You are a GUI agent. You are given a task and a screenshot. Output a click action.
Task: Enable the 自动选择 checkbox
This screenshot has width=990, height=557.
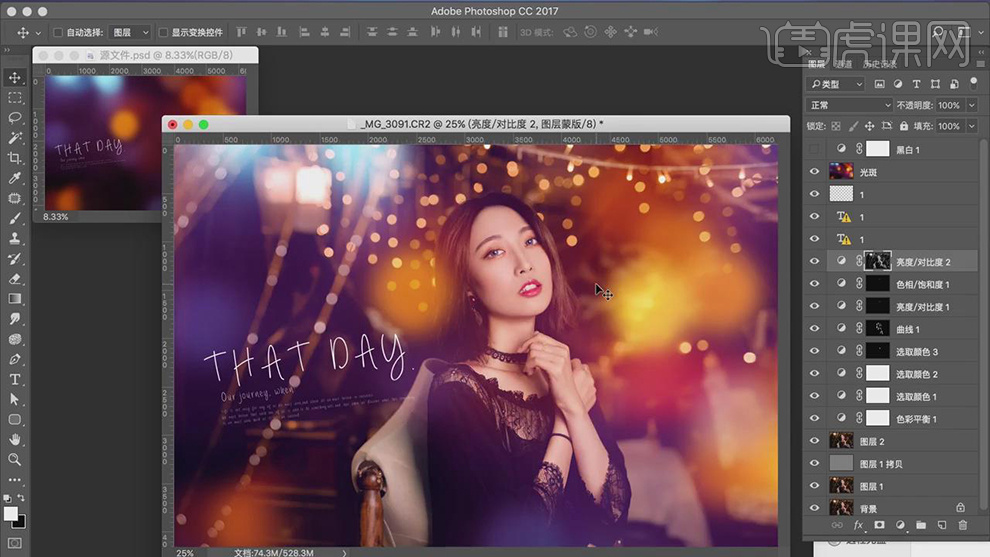point(57,33)
